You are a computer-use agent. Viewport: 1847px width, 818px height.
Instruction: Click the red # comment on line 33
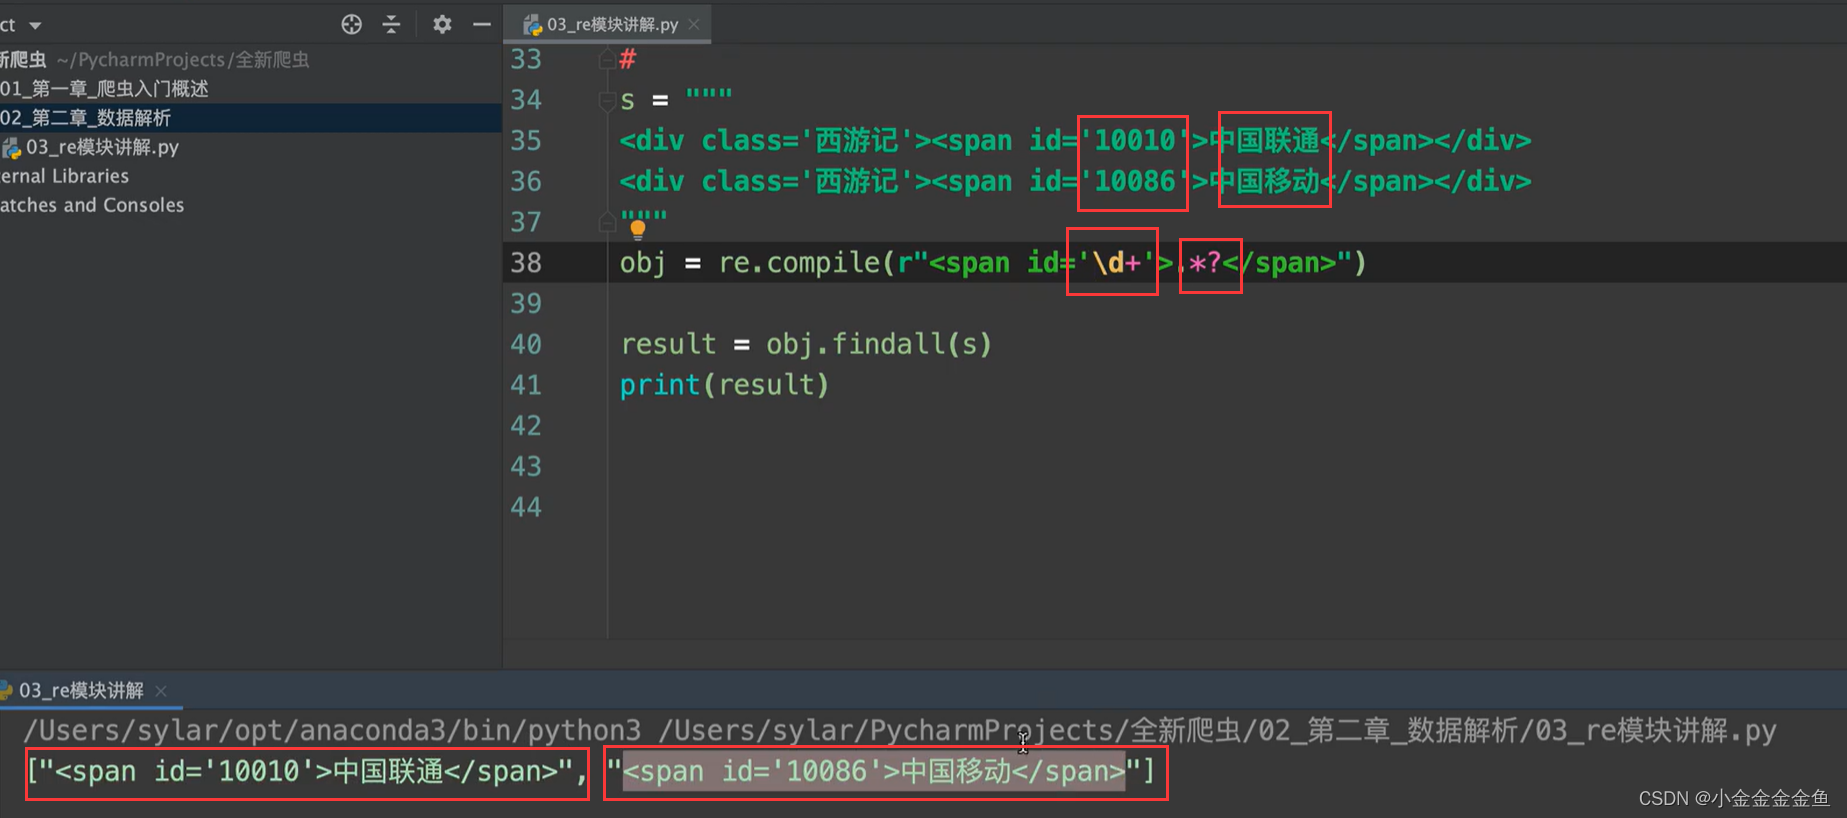628,60
